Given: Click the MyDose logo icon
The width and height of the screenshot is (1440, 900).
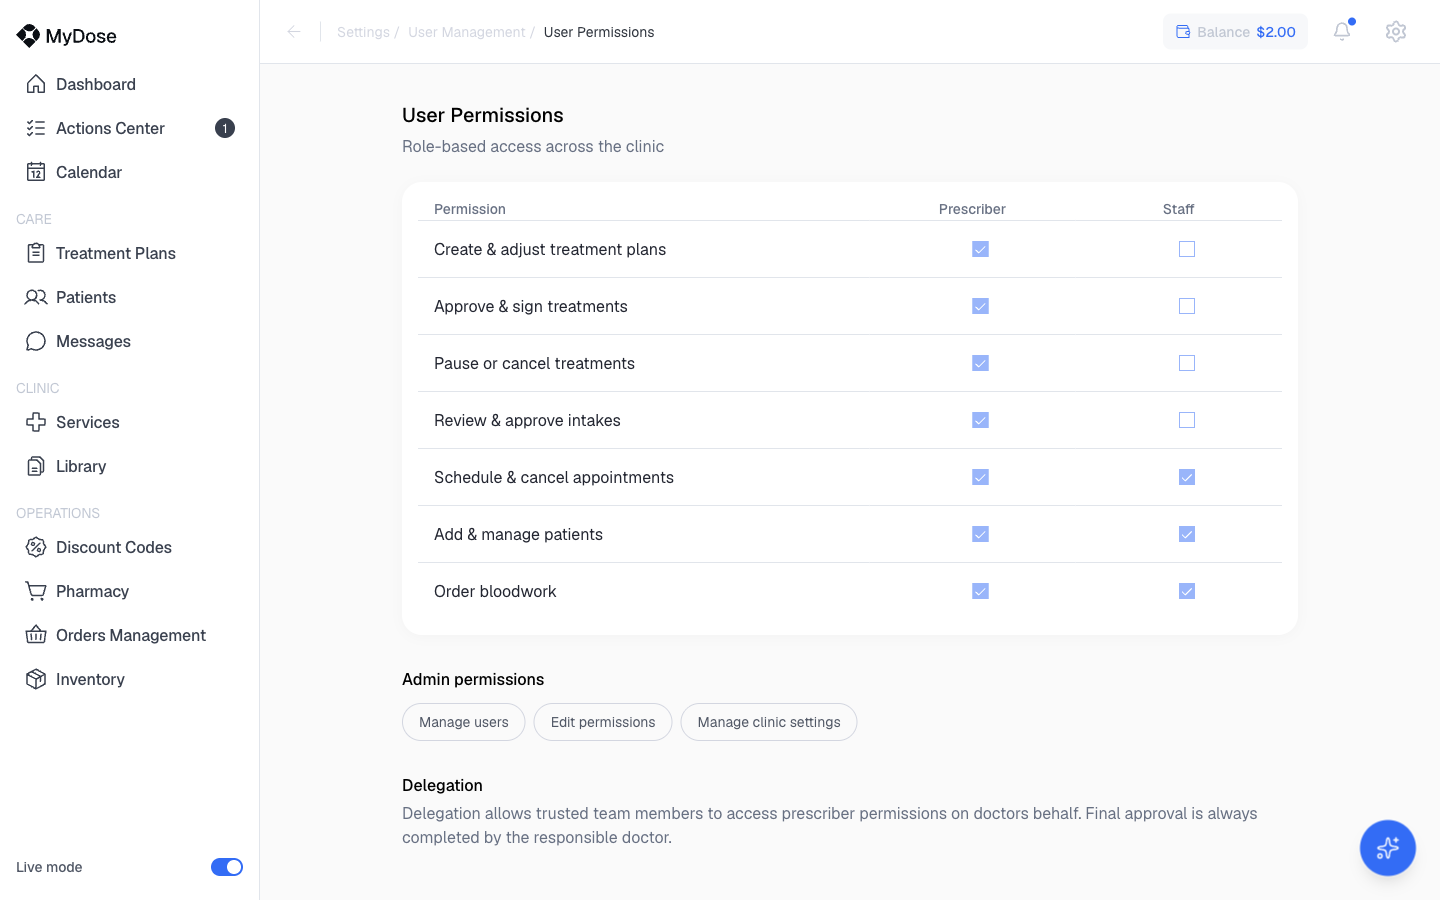Looking at the screenshot, I should coord(28,36).
